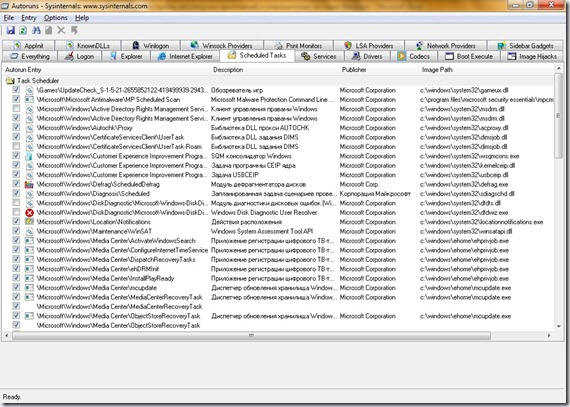The image size is (570, 407).
Task: Click the Location Notifications entry icon
Action: (x=29, y=222)
